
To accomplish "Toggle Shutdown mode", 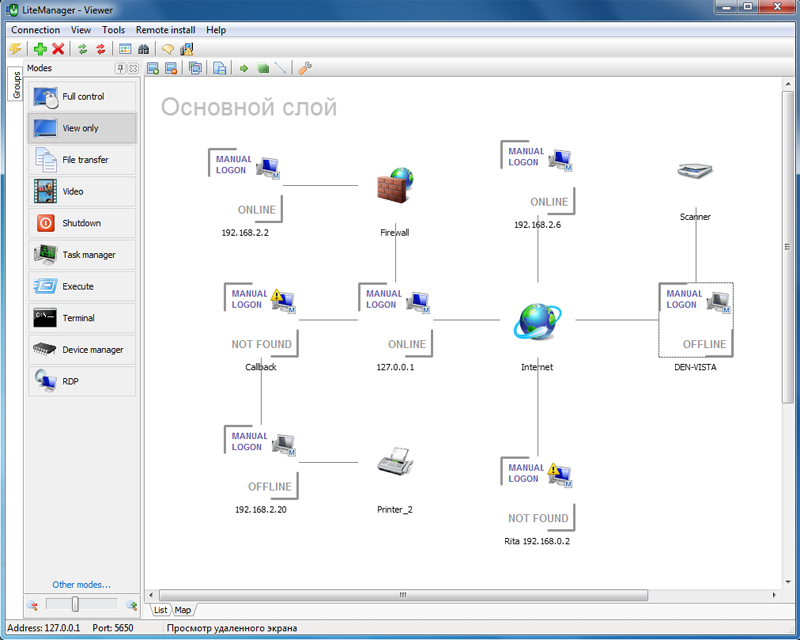I will pos(81,223).
